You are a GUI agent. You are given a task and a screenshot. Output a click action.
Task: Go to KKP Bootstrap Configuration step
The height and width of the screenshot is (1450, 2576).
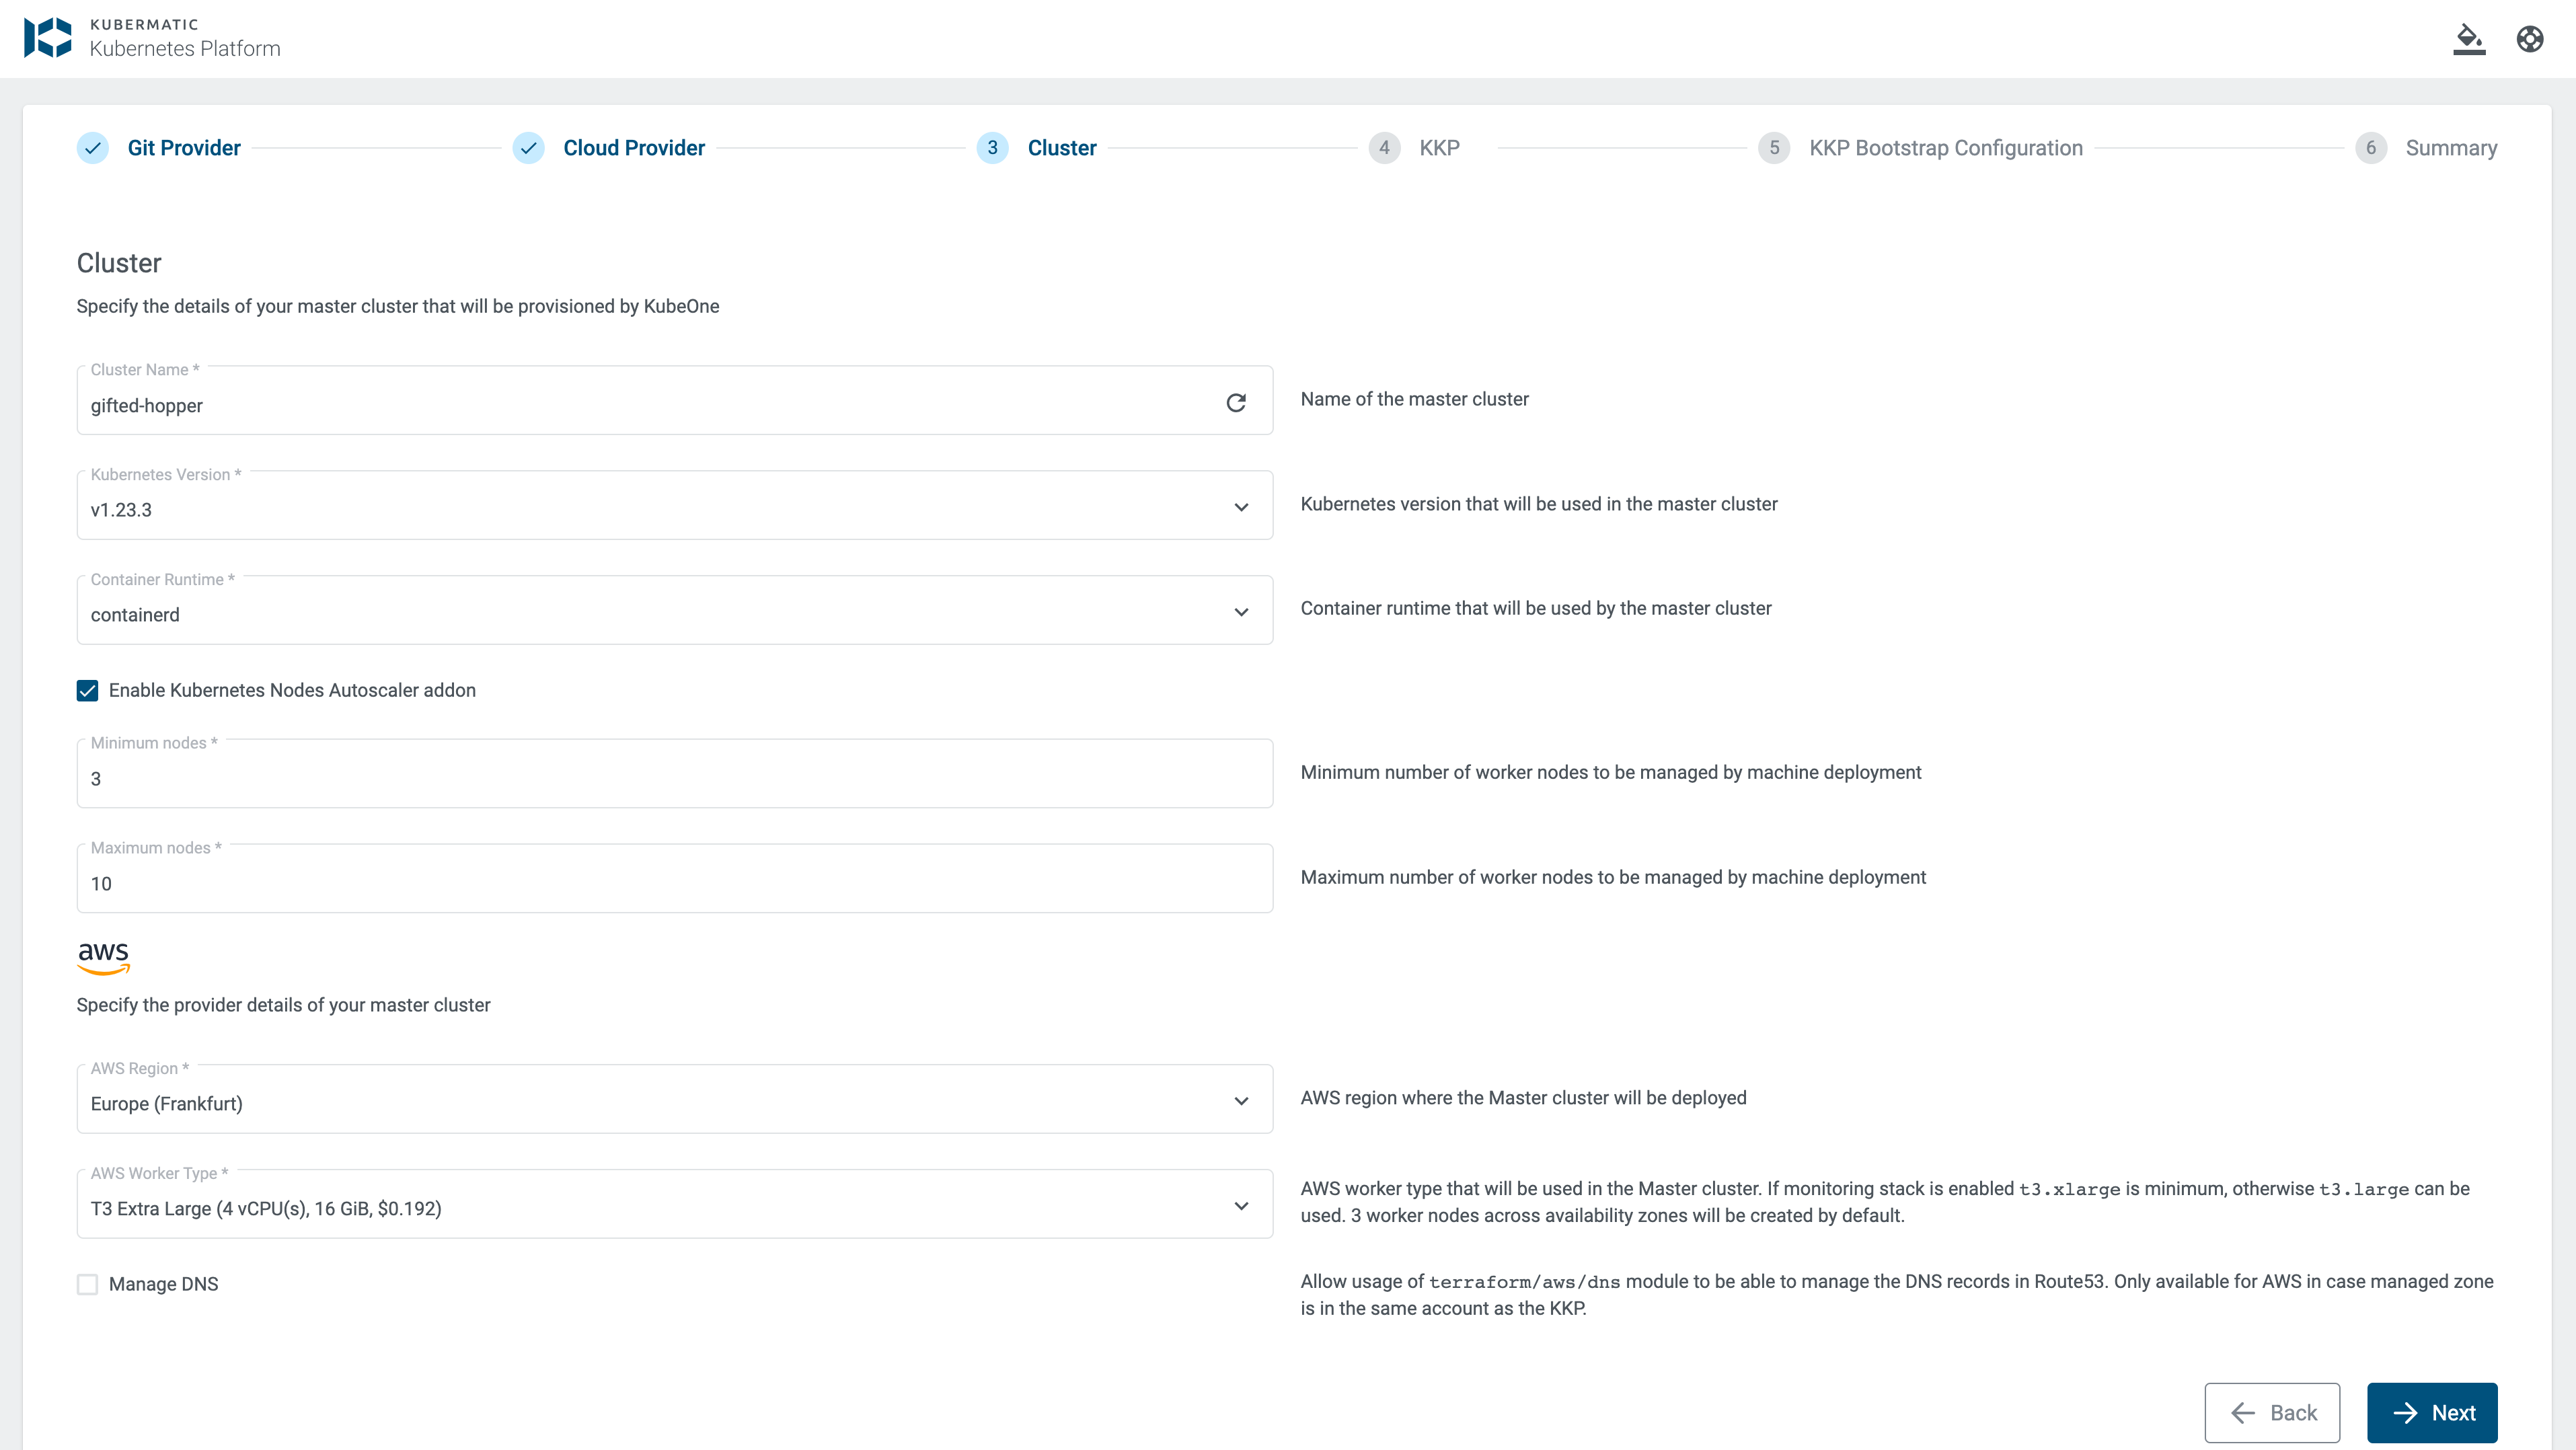1945,148
